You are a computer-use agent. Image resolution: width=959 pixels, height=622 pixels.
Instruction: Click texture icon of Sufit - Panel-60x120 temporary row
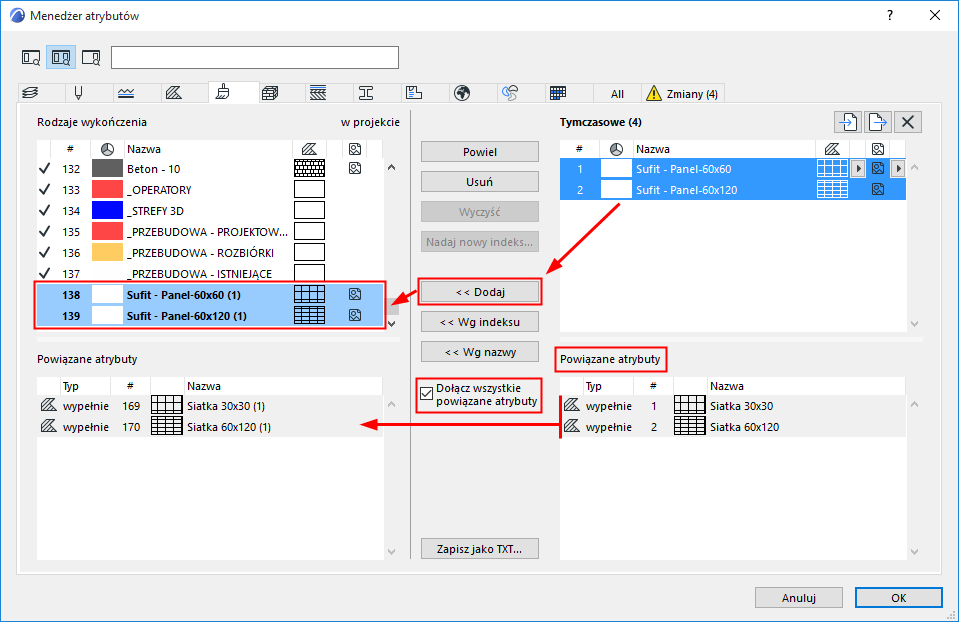click(878, 190)
